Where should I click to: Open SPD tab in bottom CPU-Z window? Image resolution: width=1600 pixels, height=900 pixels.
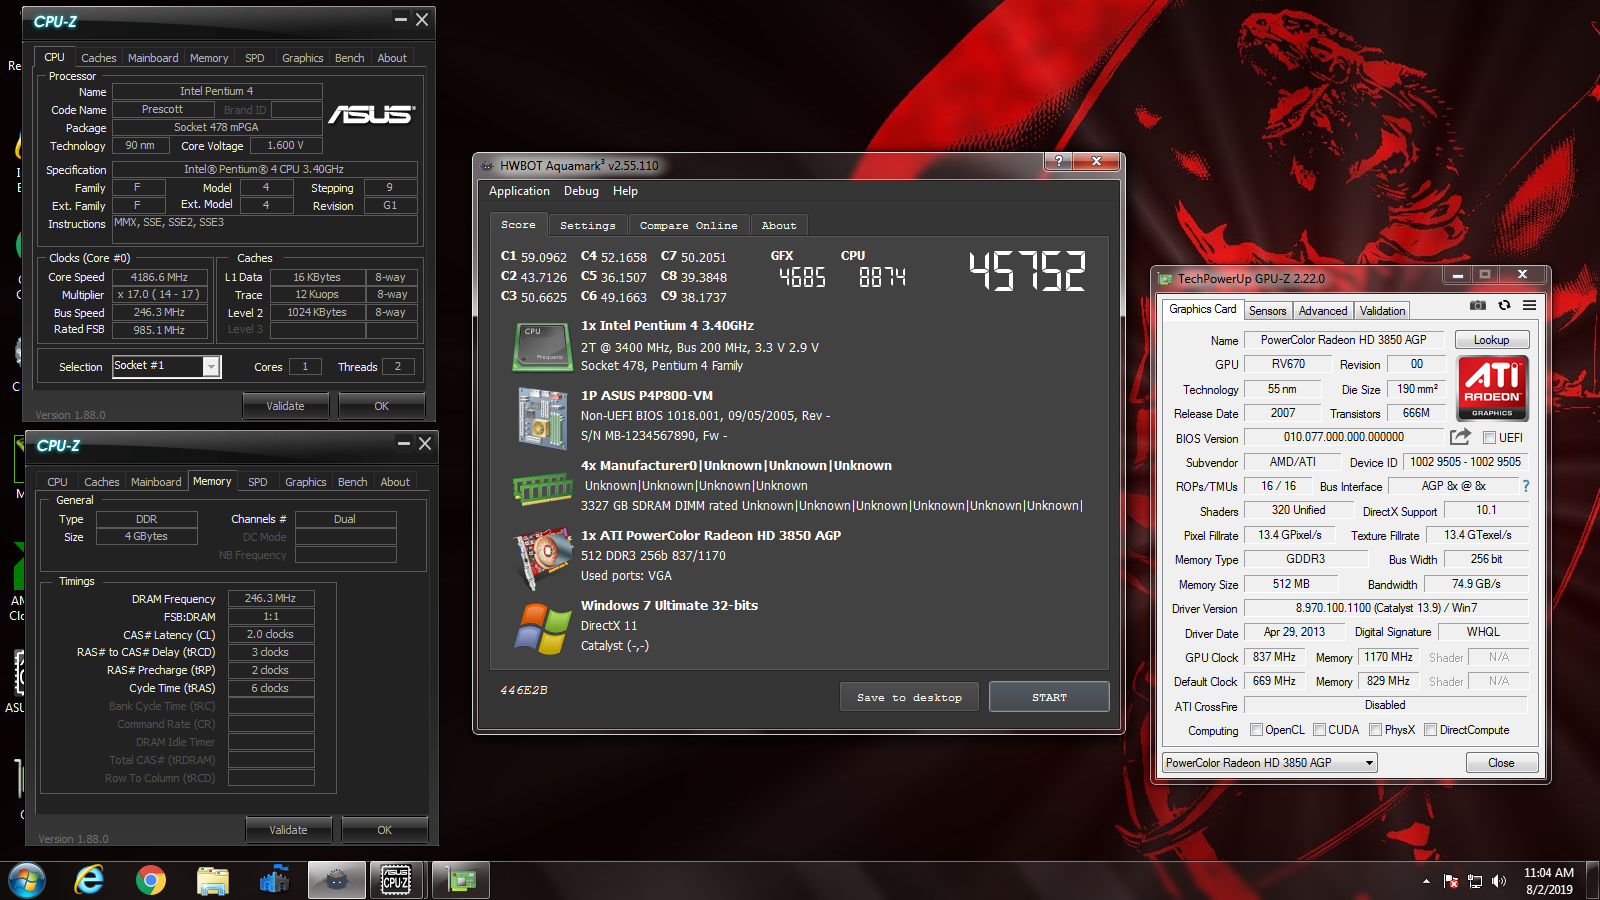(258, 482)
